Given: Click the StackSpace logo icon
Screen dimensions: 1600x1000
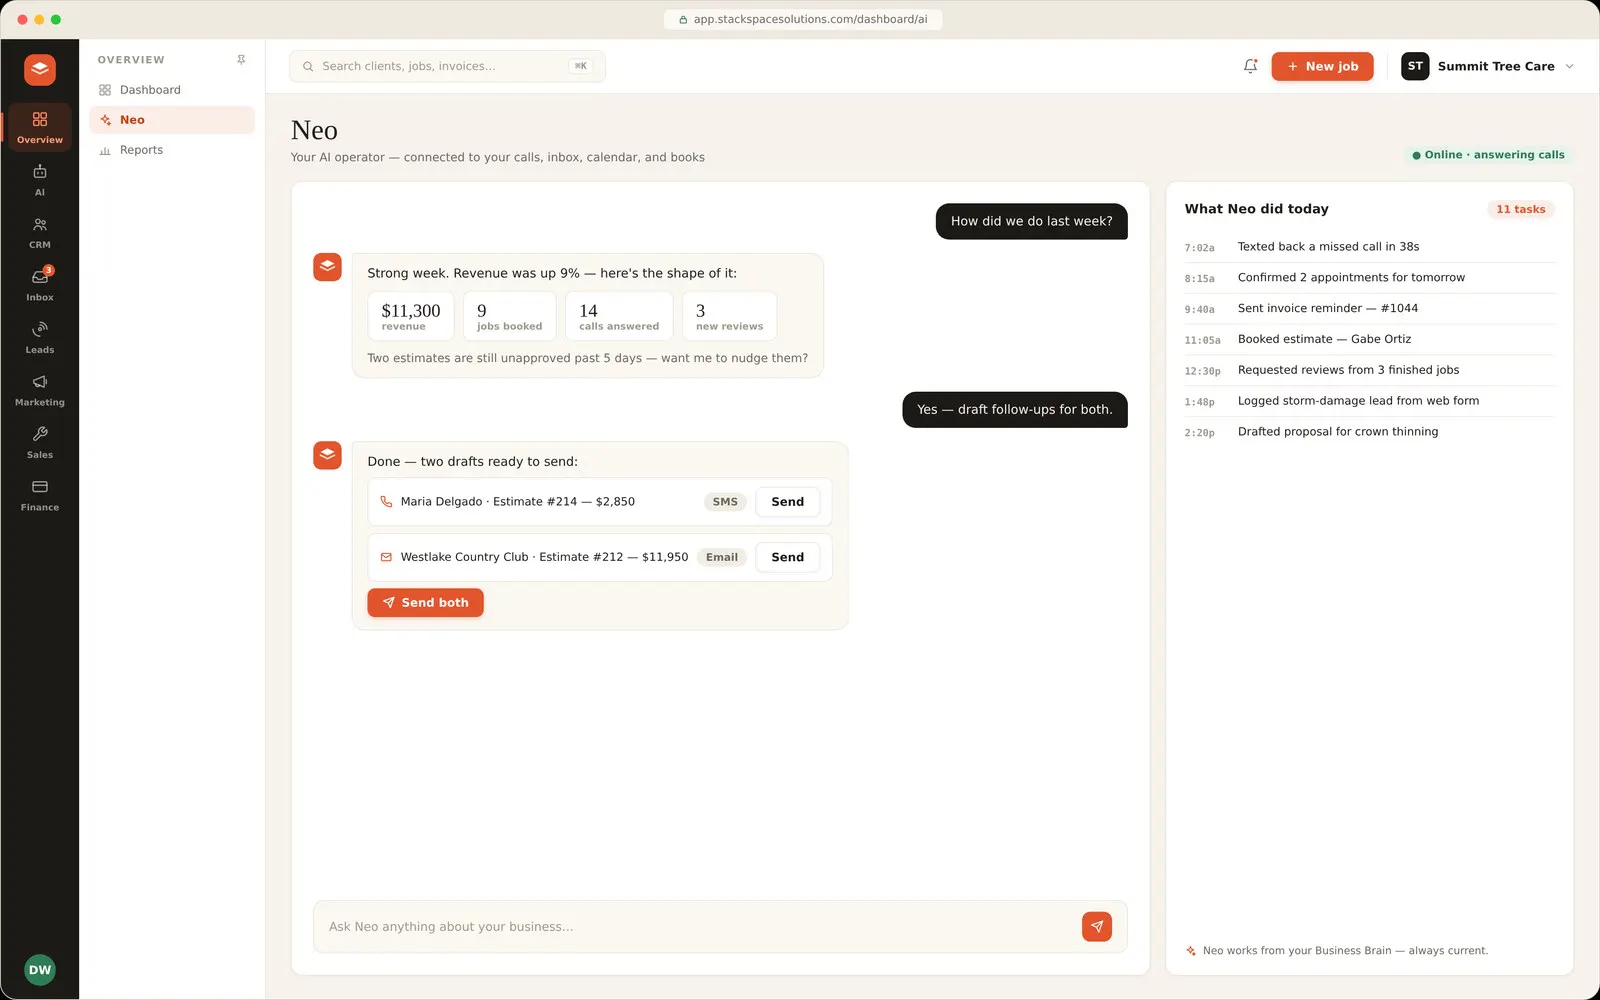Looking at the screenshot, I should [40, 70].
